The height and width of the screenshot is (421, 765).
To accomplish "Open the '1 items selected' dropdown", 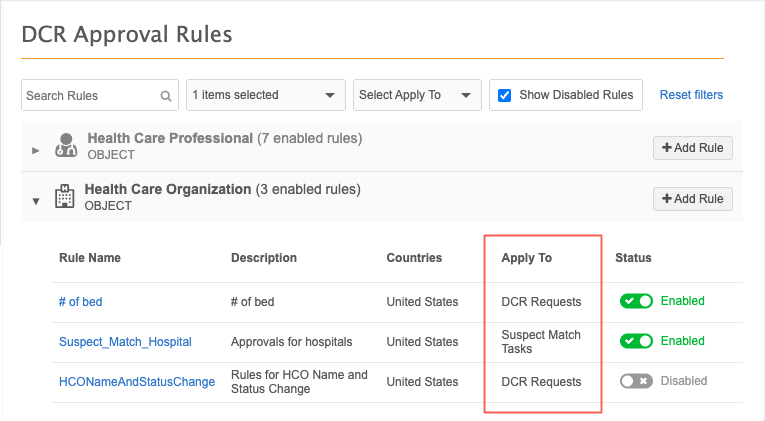I will [264, 95].
